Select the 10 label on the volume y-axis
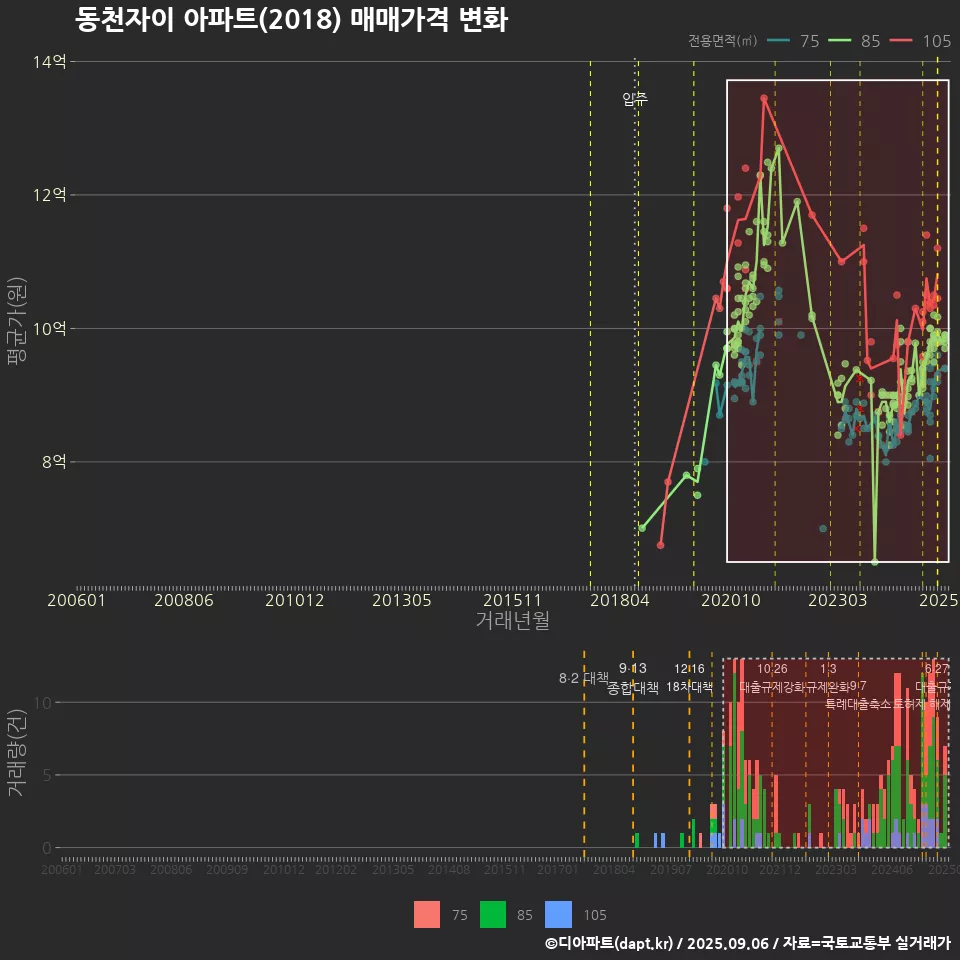The image size is (960, 960). point(43,703)
